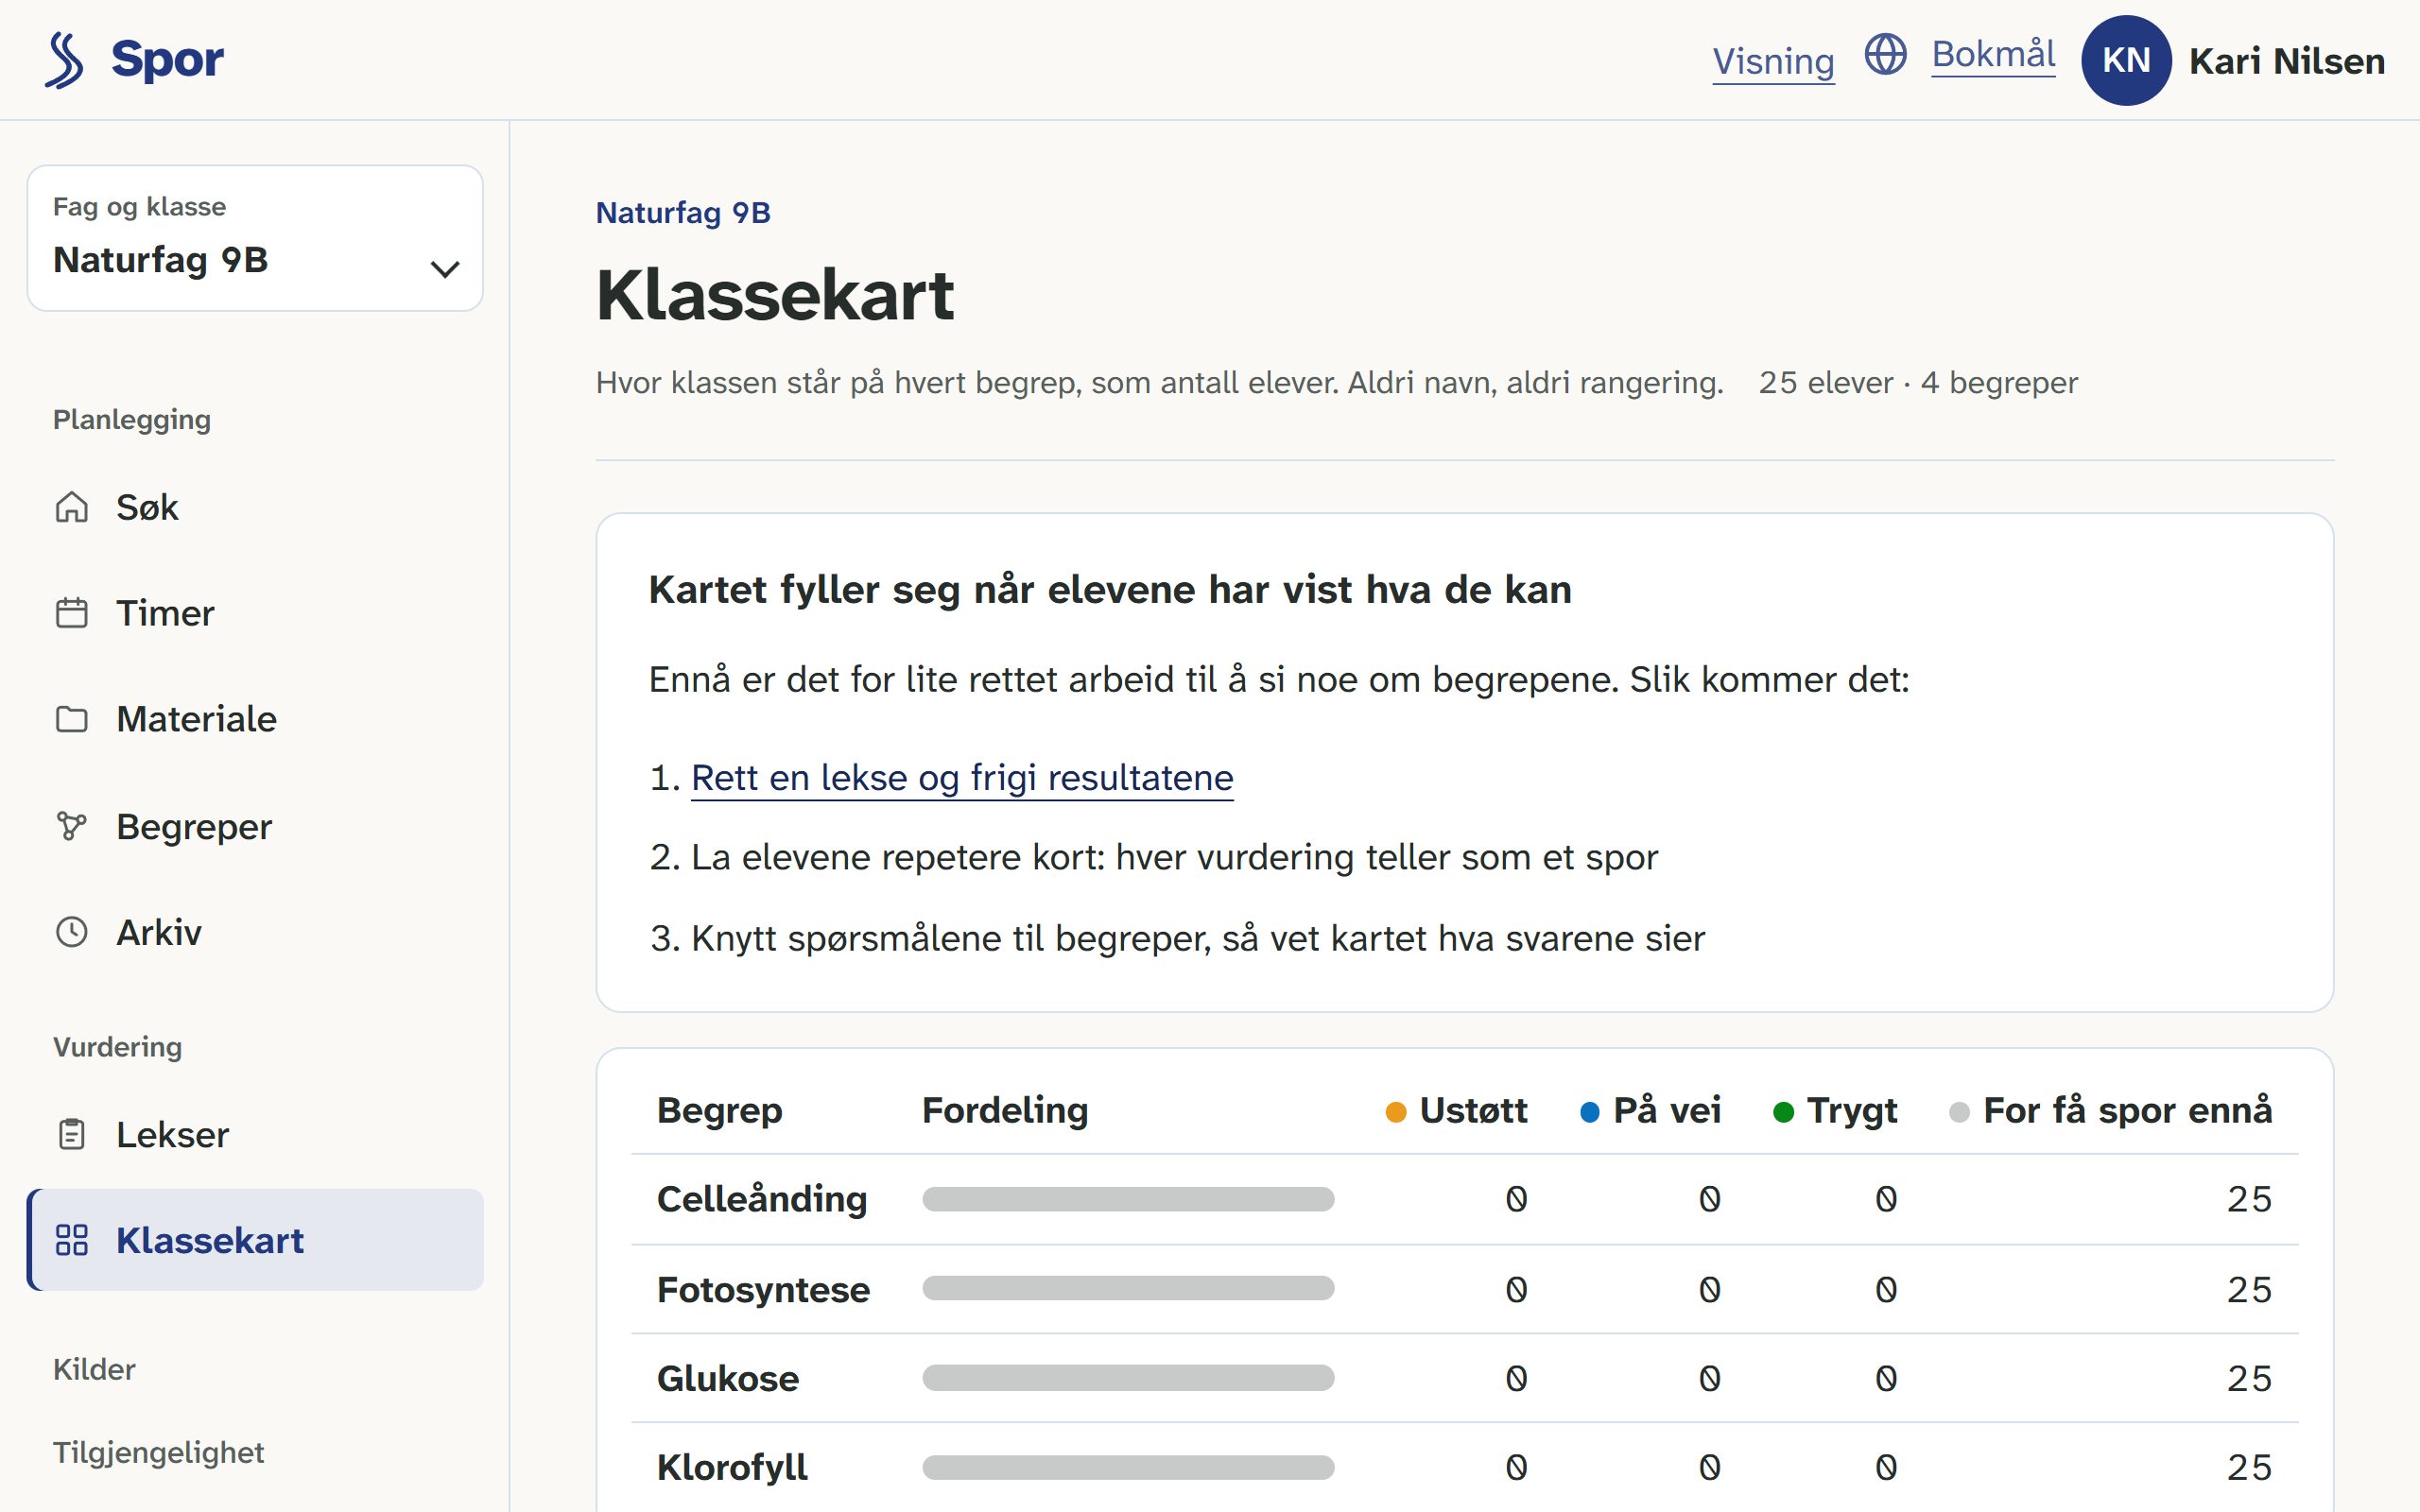Viewport: 2420px width, 1512px height.
Task: Click the grid icon beside Klassekart
Action: coord(72,1240)
